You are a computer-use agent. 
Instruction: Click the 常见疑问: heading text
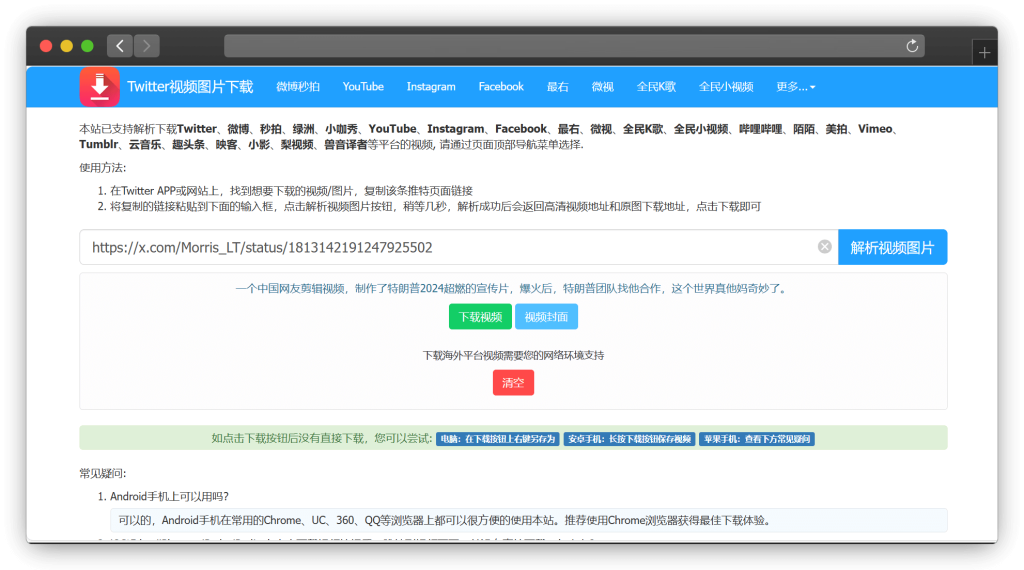pyautogui.click(x=103, y=473)
